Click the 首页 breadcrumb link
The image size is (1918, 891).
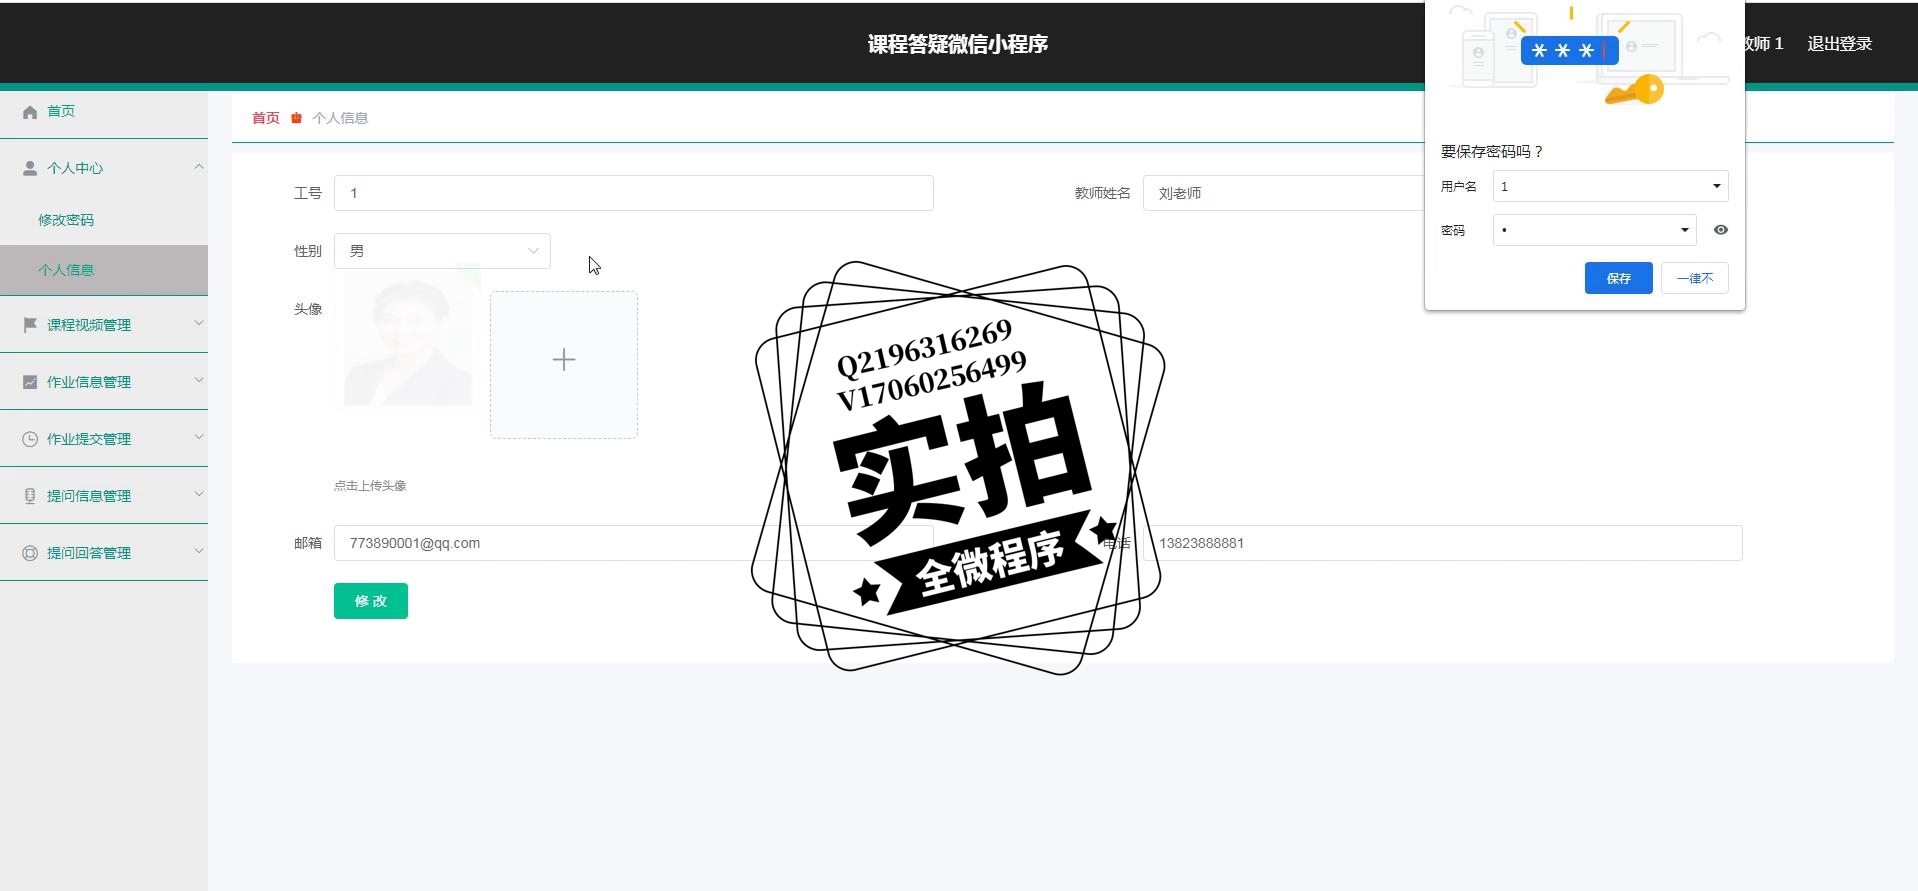point(266,118)
